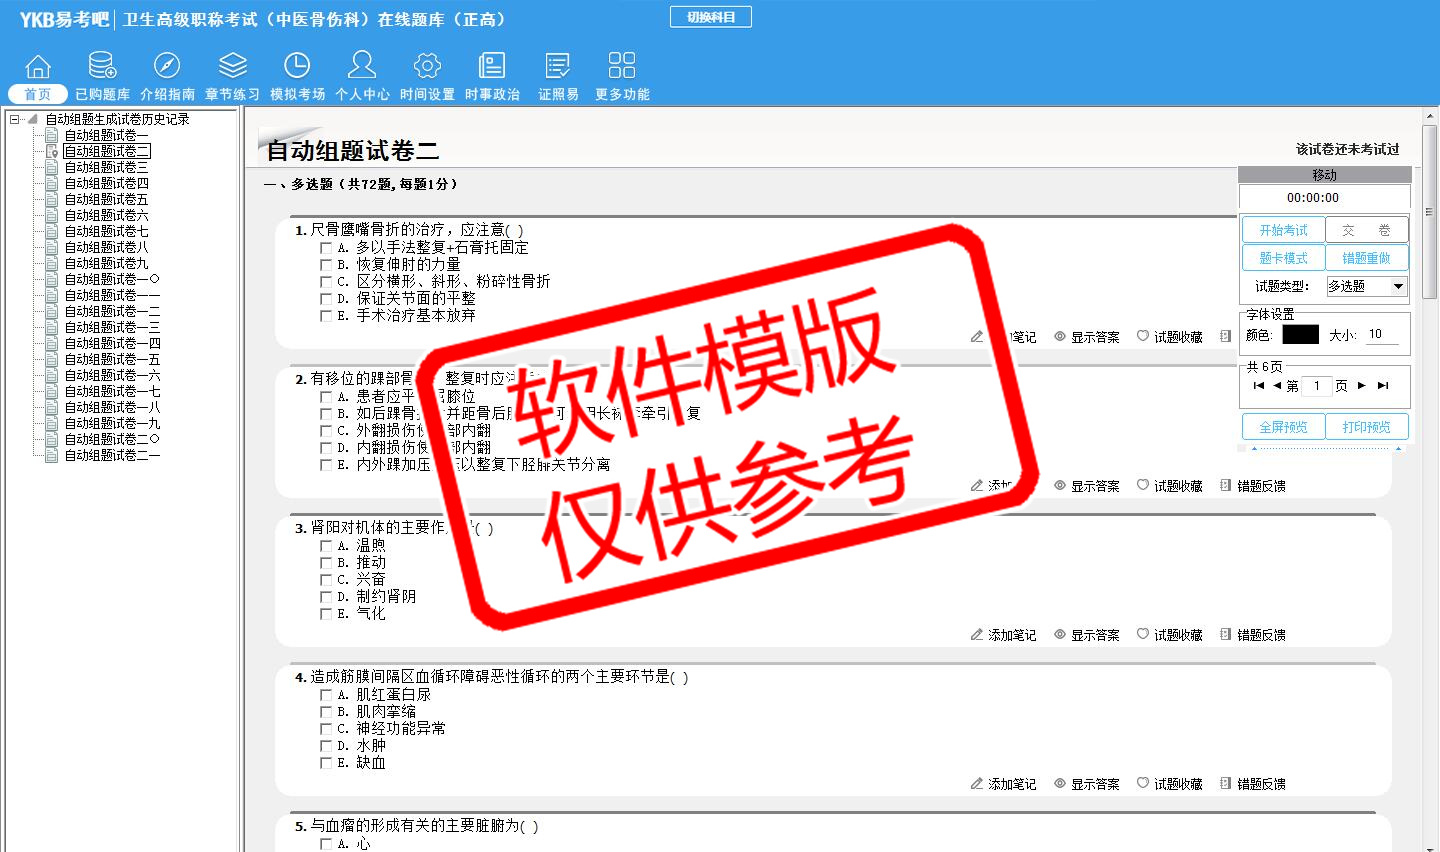Open 章节练习 chapter practice icon
This screenshot has height=852, width=1440.
[x=232, y=67]
